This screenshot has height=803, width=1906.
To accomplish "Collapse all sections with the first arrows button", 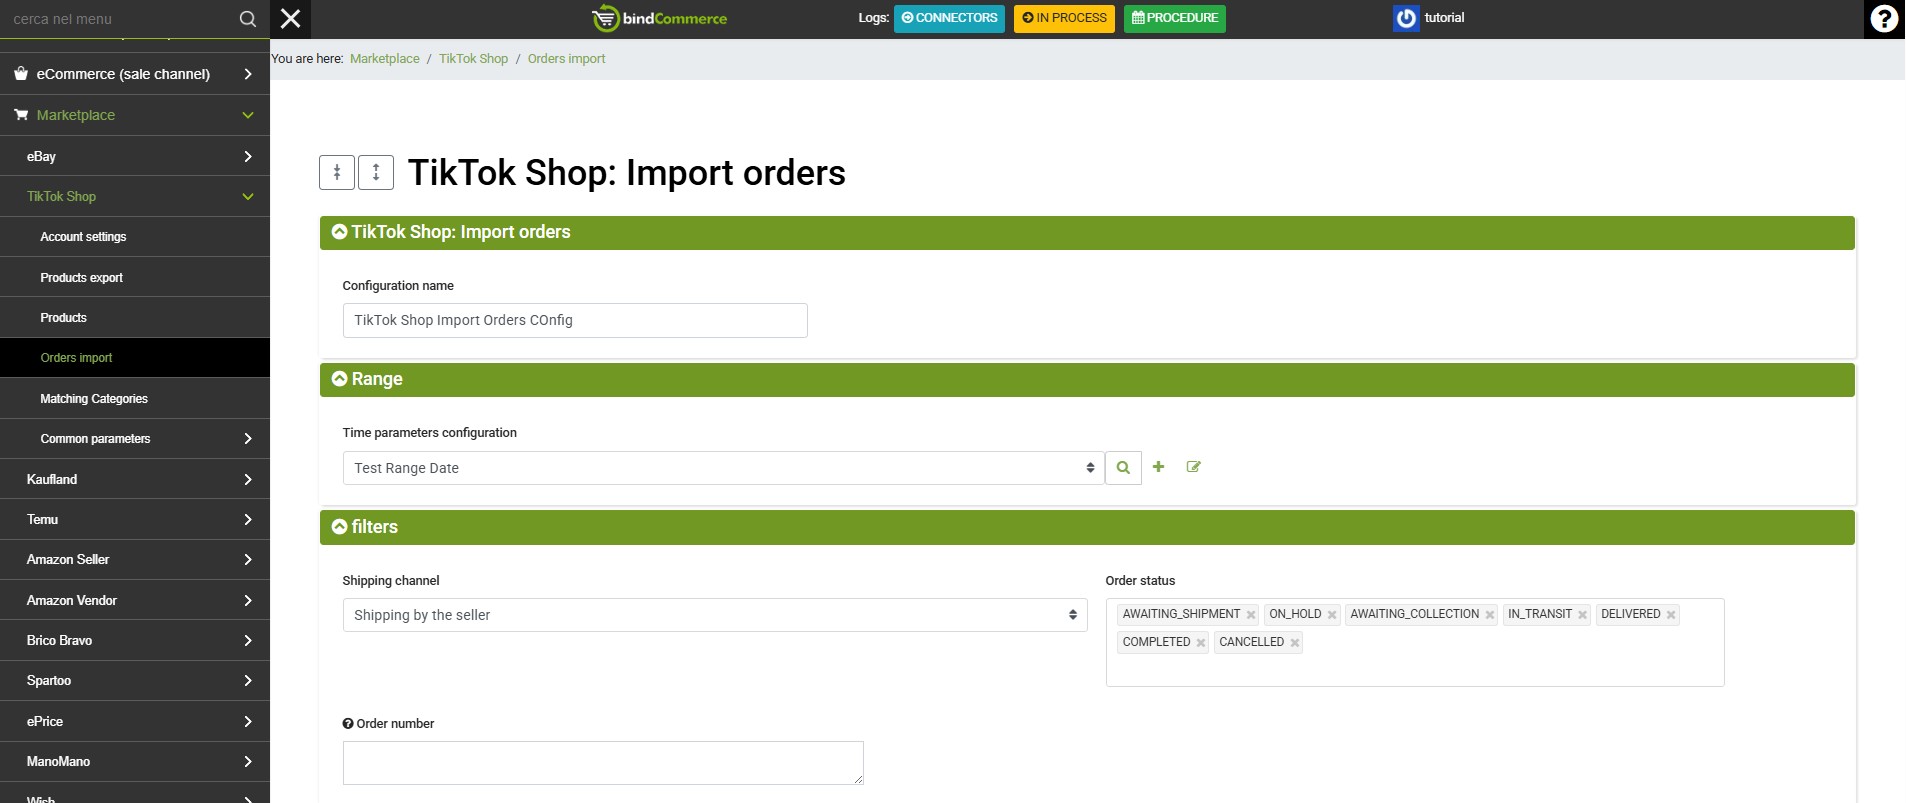I will point(337,172).
